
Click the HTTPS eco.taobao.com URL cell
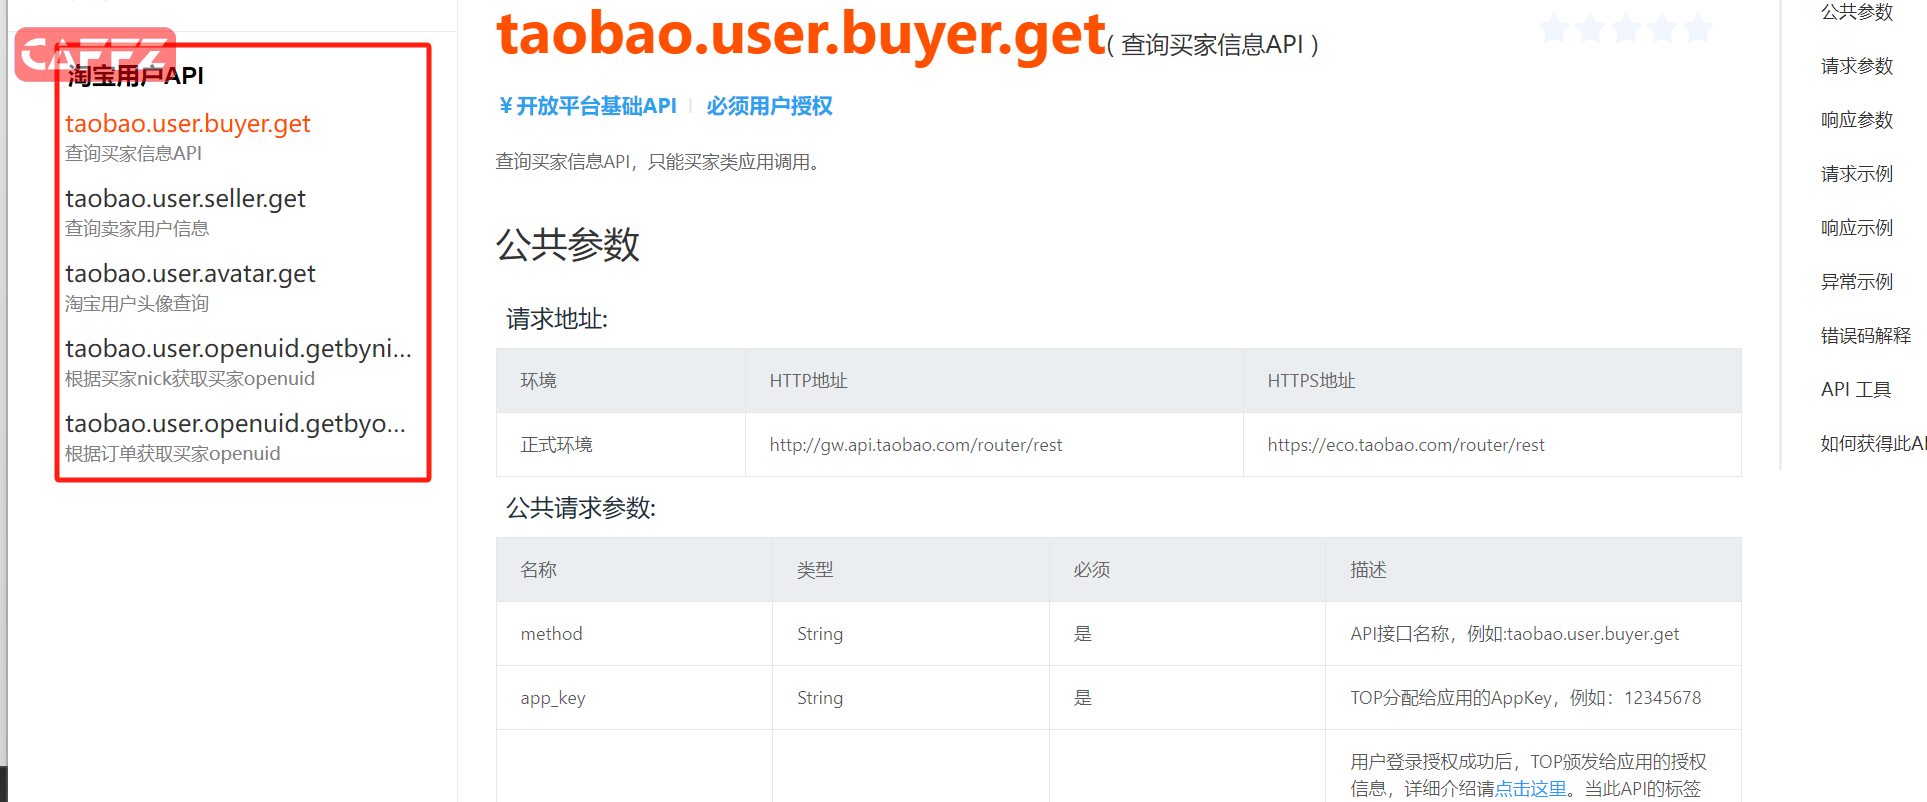(1405, 445)
